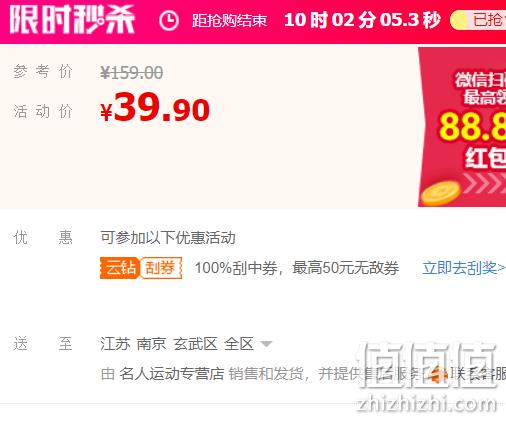Click the chevron arrows on red packet banner
The width and height of the screenshot is (506, 421).
pos(484,183)
